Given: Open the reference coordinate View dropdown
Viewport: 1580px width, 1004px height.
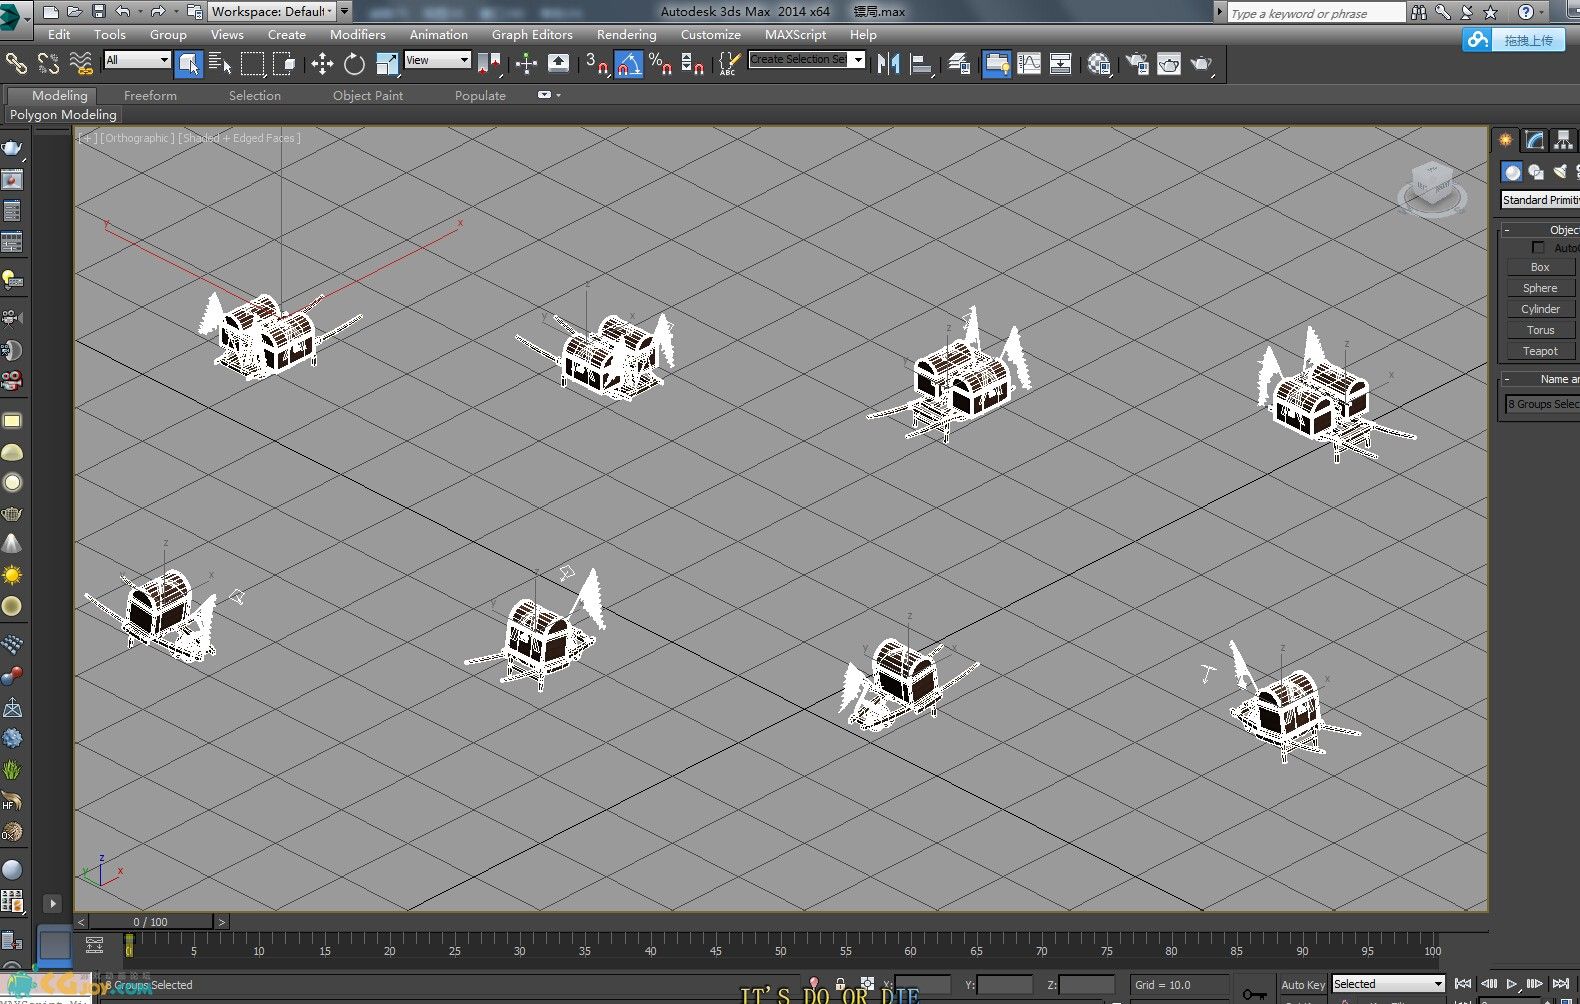Looking at the screenshot, I should pos(437,60).
